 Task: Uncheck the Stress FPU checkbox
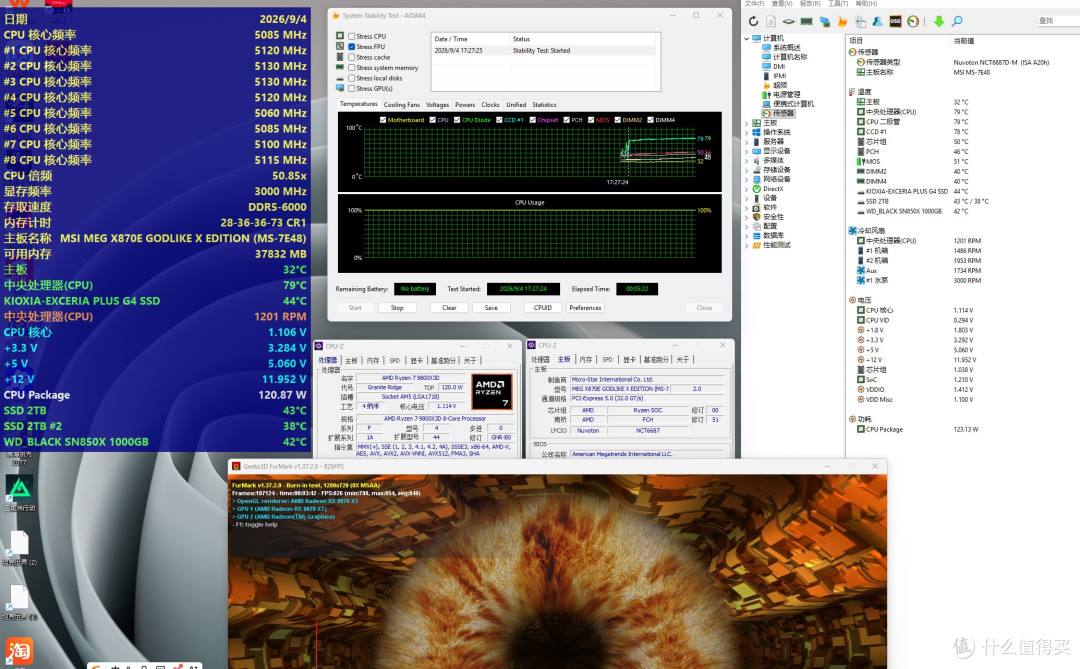coord(351,47)
